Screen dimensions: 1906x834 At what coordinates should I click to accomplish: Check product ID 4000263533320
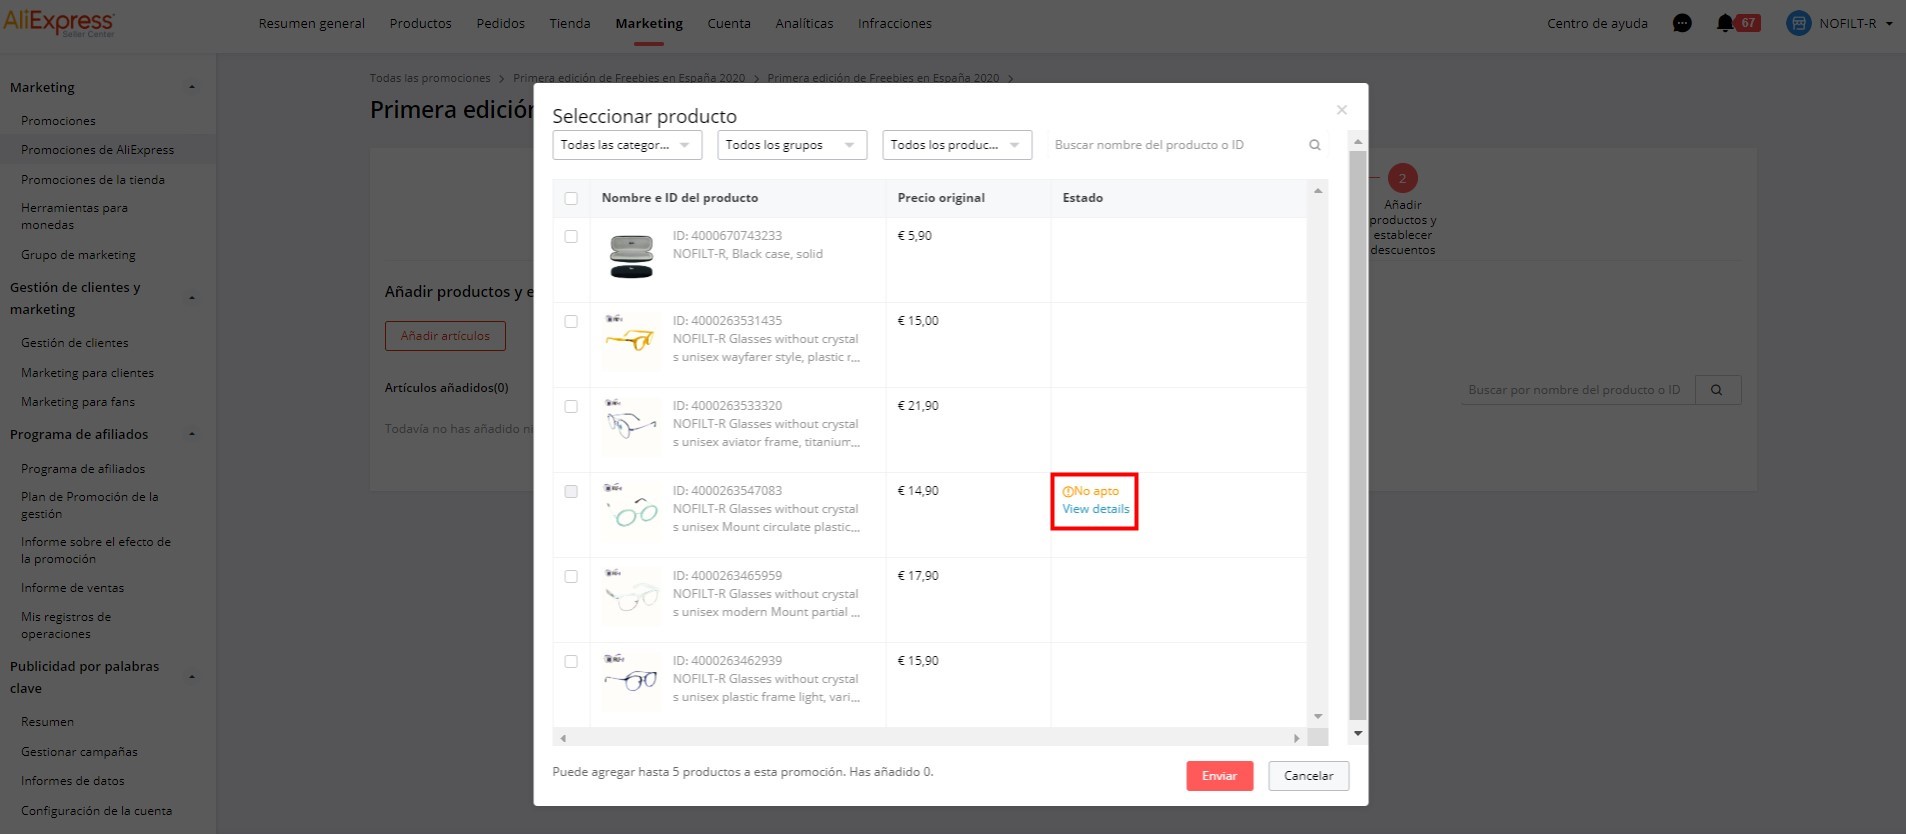pos(571,407)
